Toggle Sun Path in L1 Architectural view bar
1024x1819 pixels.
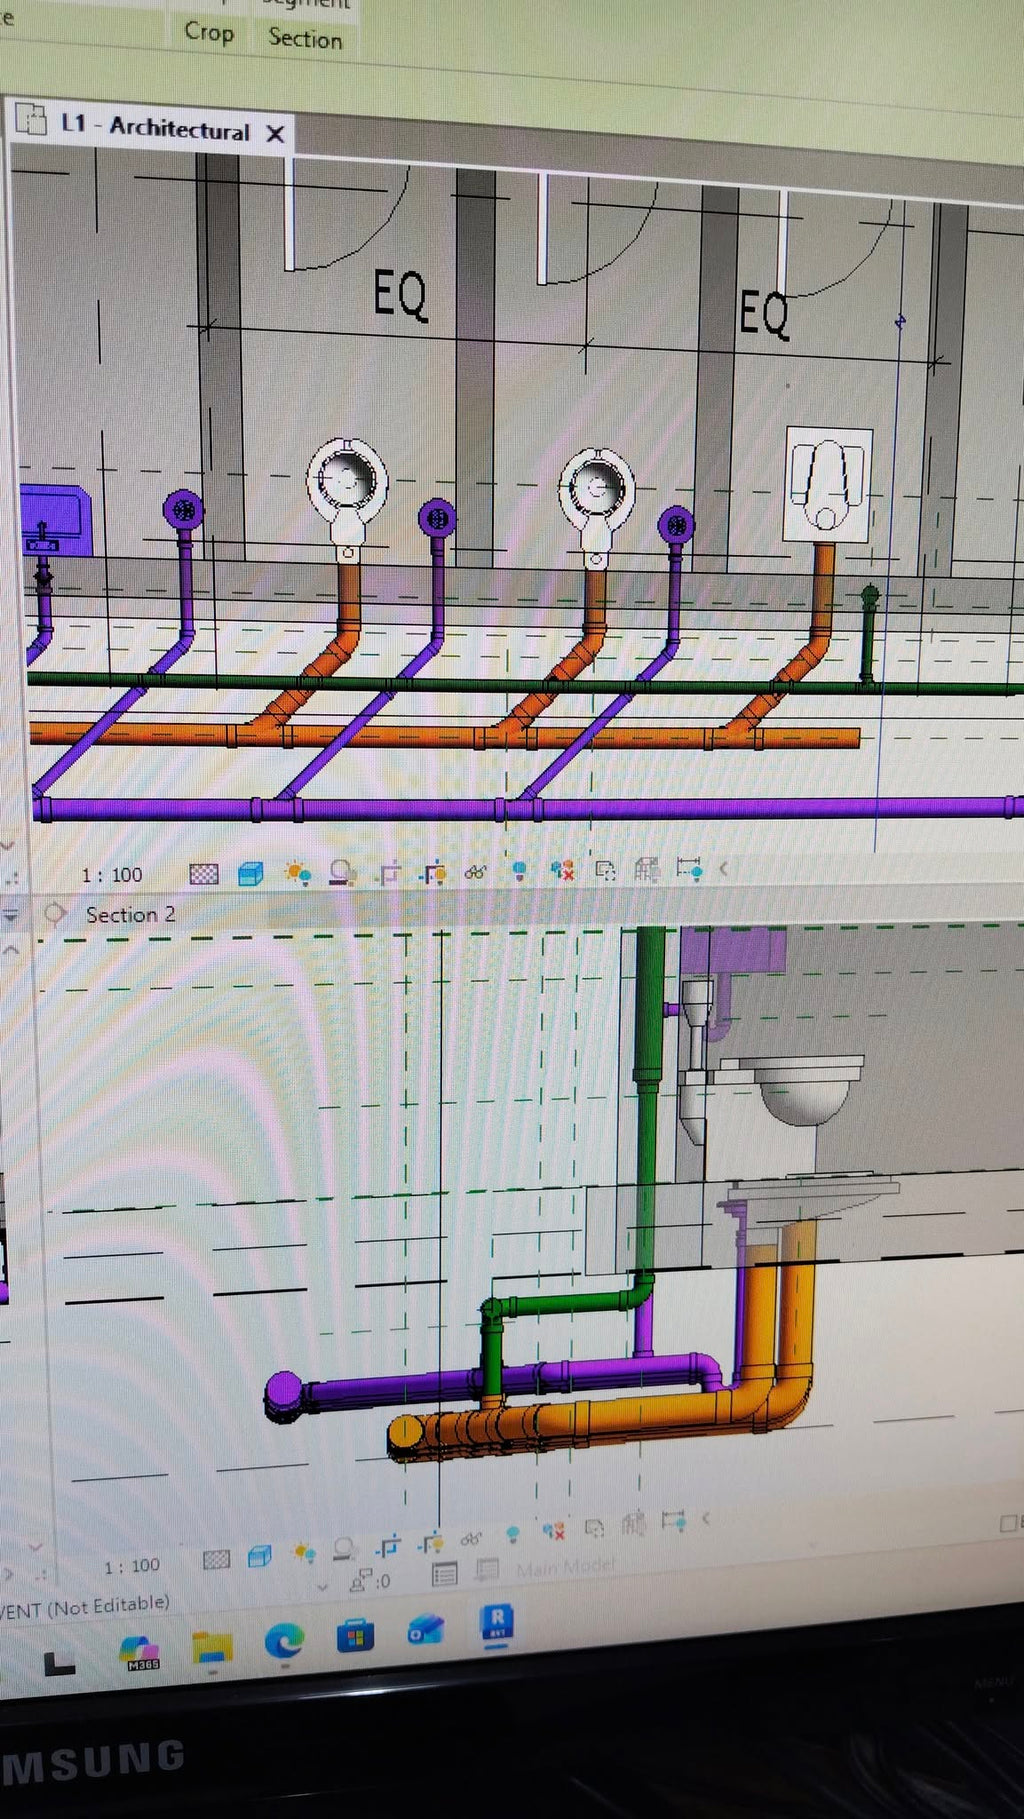point(298,873)
